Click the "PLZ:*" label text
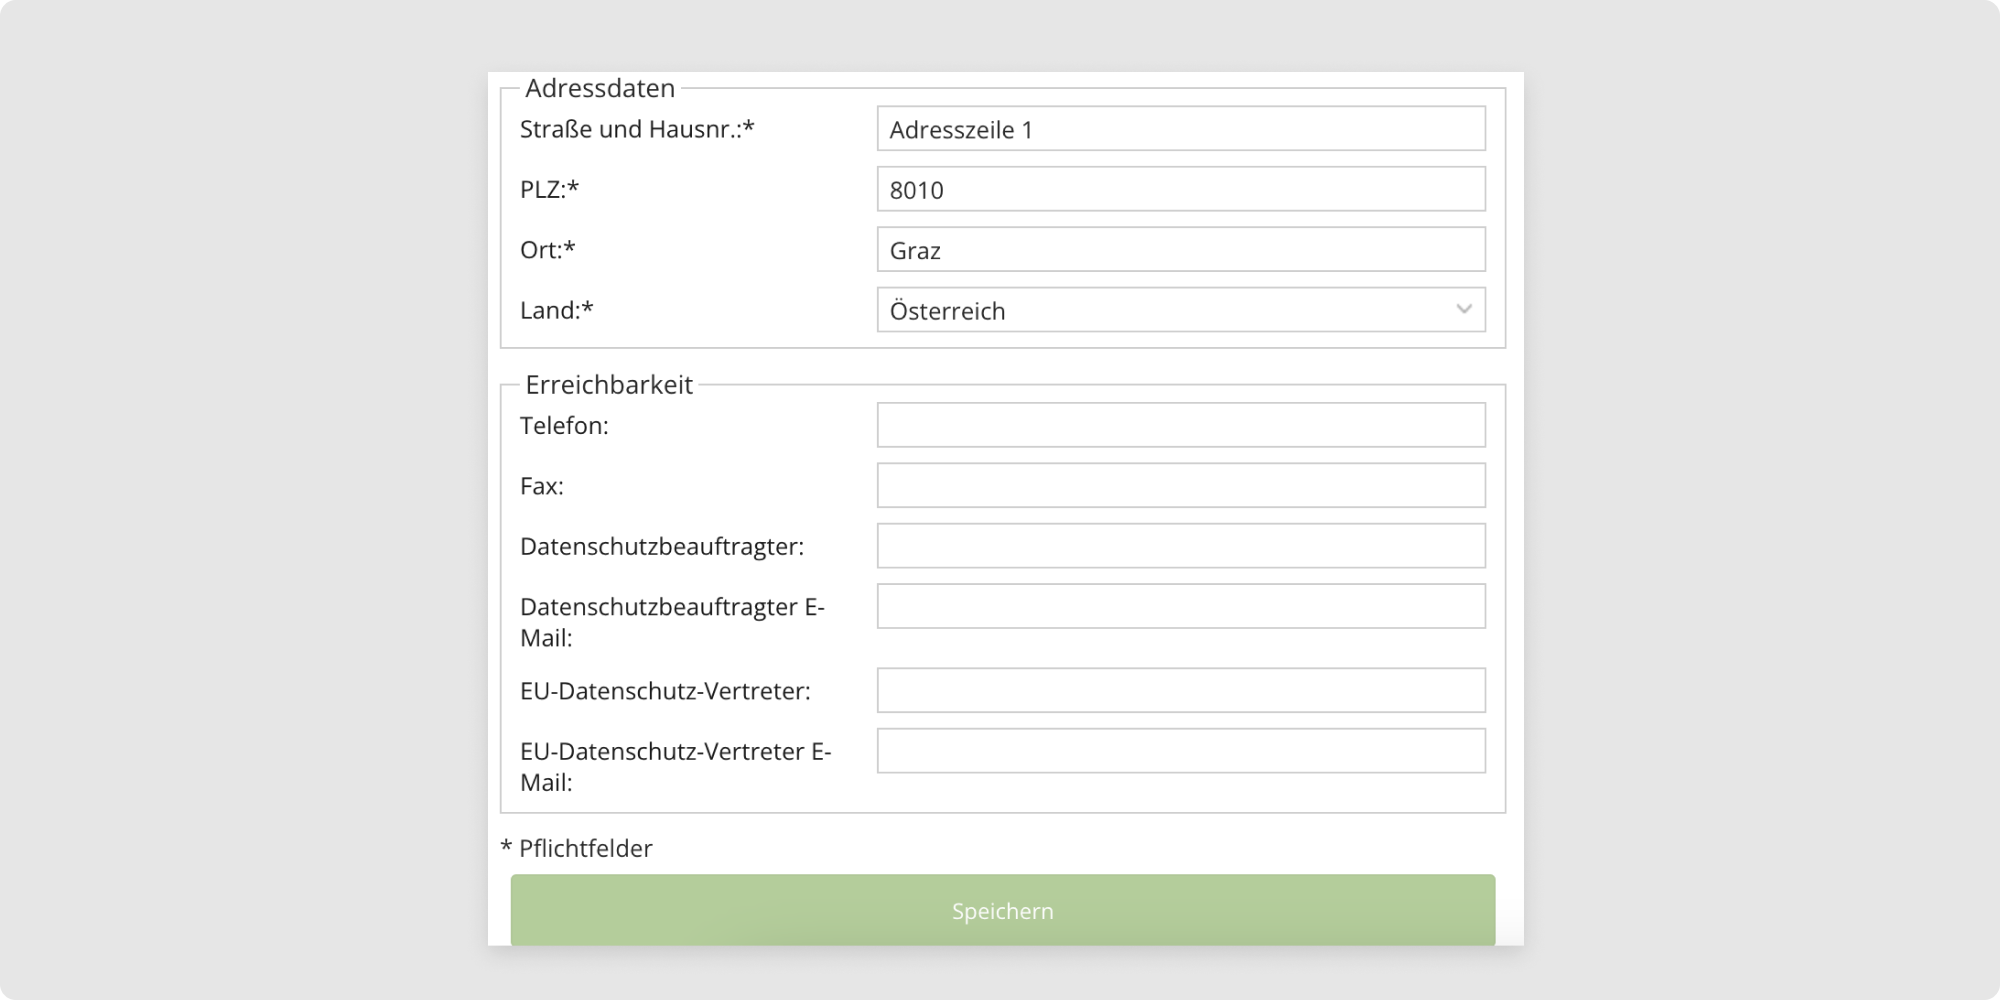The height and width of the screenshot is (1000, 2000). coord(549,189)
